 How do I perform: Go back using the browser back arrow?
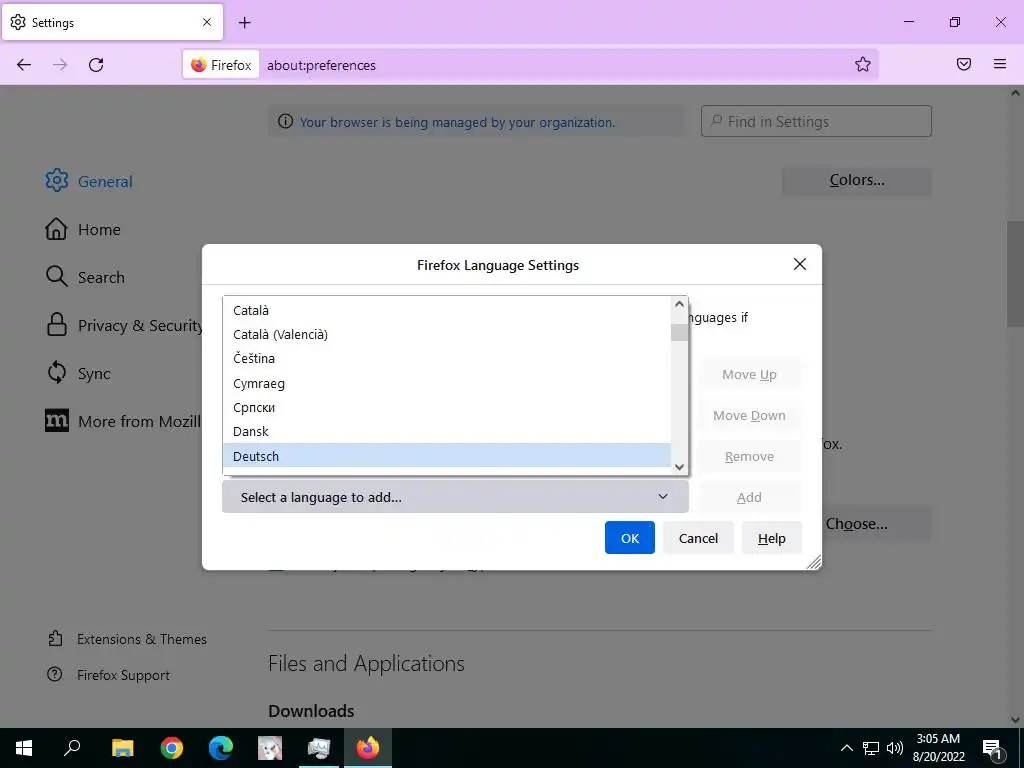point(24,65)
